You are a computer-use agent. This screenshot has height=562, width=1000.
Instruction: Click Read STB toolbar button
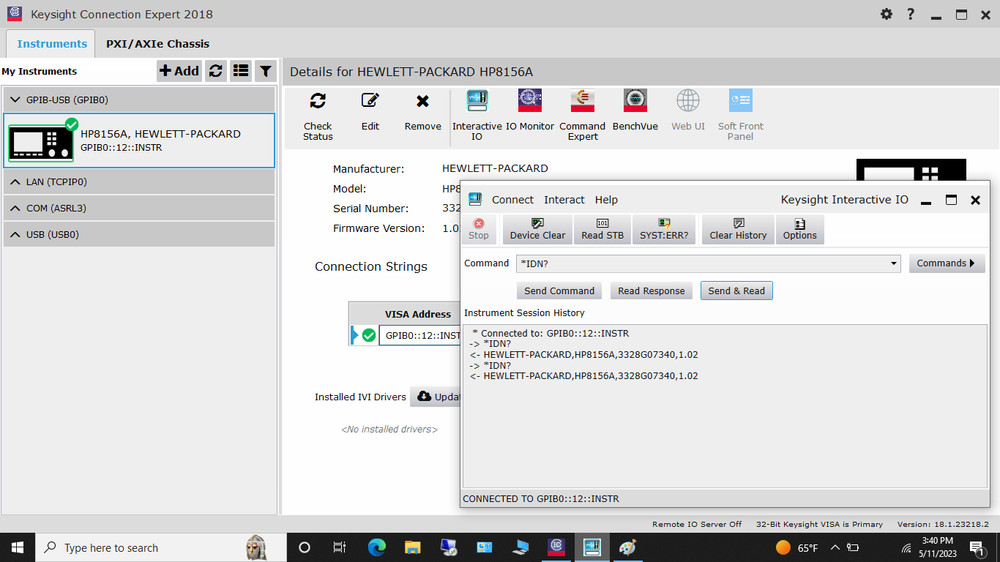(x=602, y=229)
